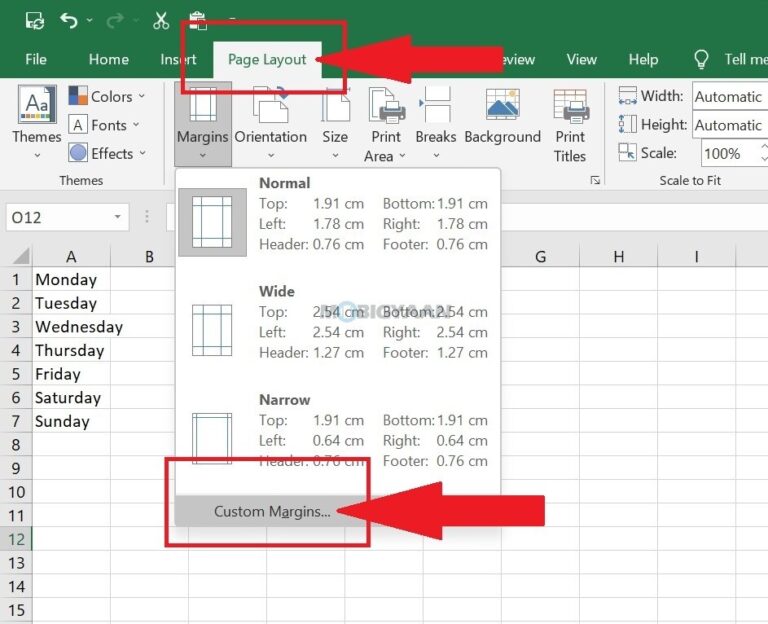
Task: Click the cell containing Friday
Action: (71, 374)
